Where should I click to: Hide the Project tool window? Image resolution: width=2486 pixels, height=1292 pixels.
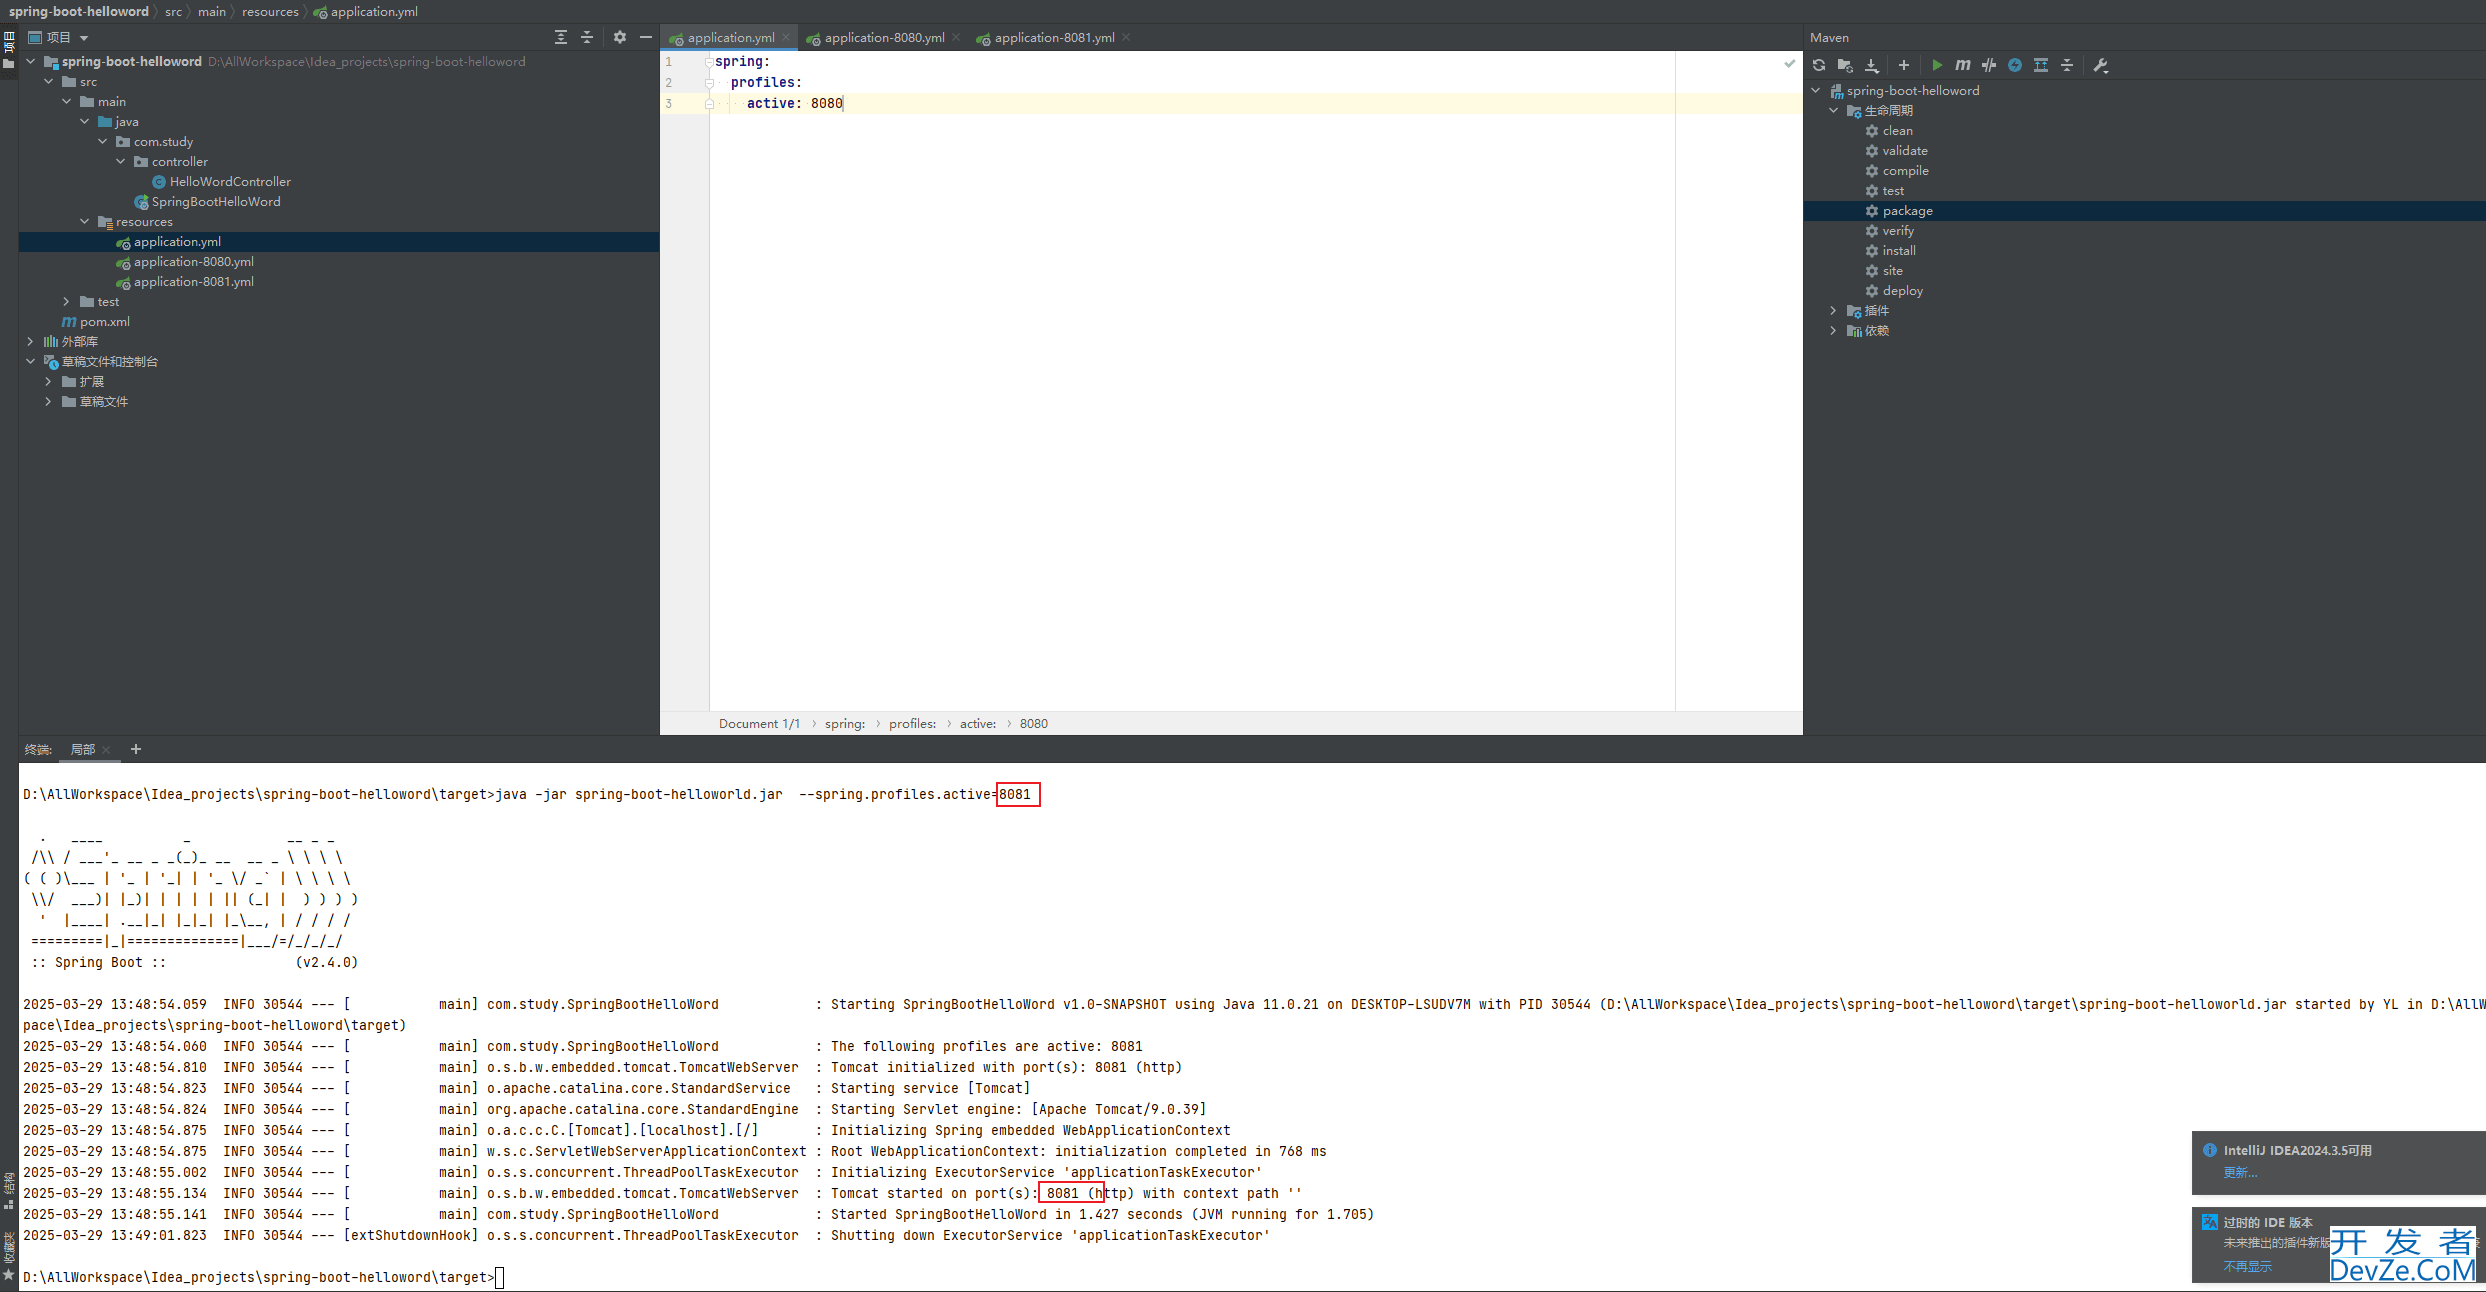tap(646, 37)
